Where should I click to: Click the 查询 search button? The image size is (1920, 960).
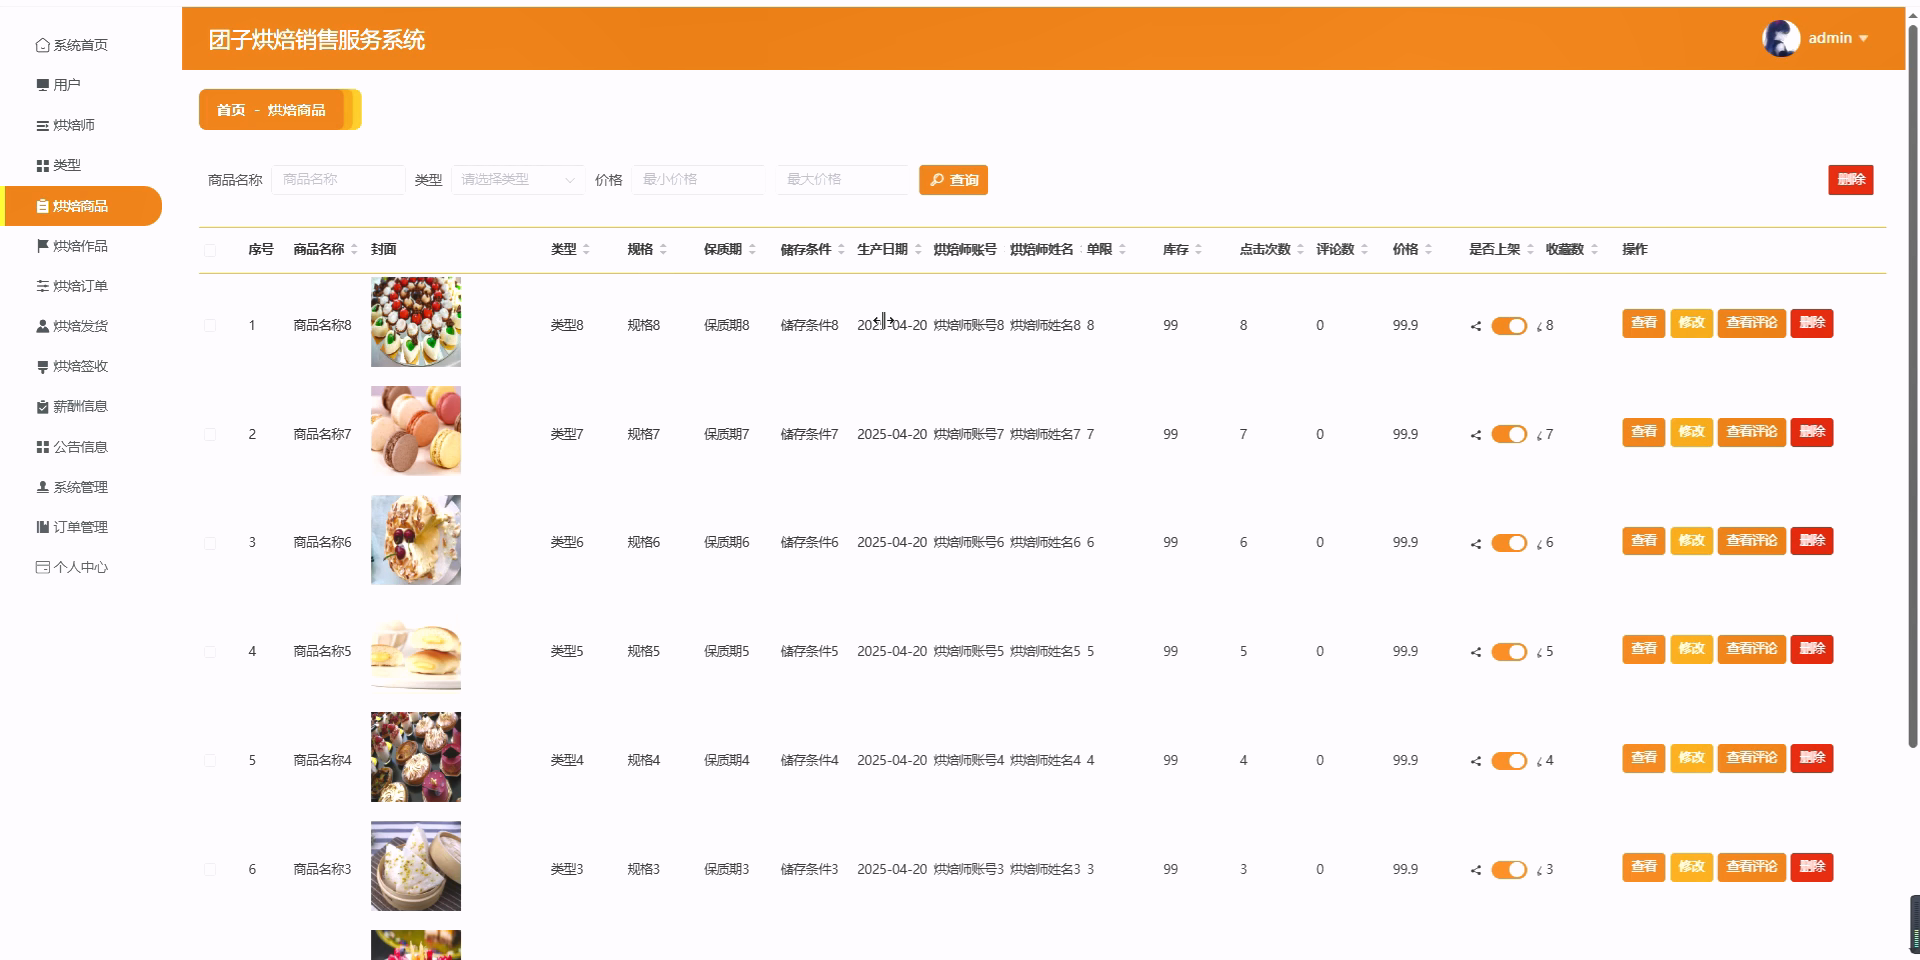(x=953, y=180)
